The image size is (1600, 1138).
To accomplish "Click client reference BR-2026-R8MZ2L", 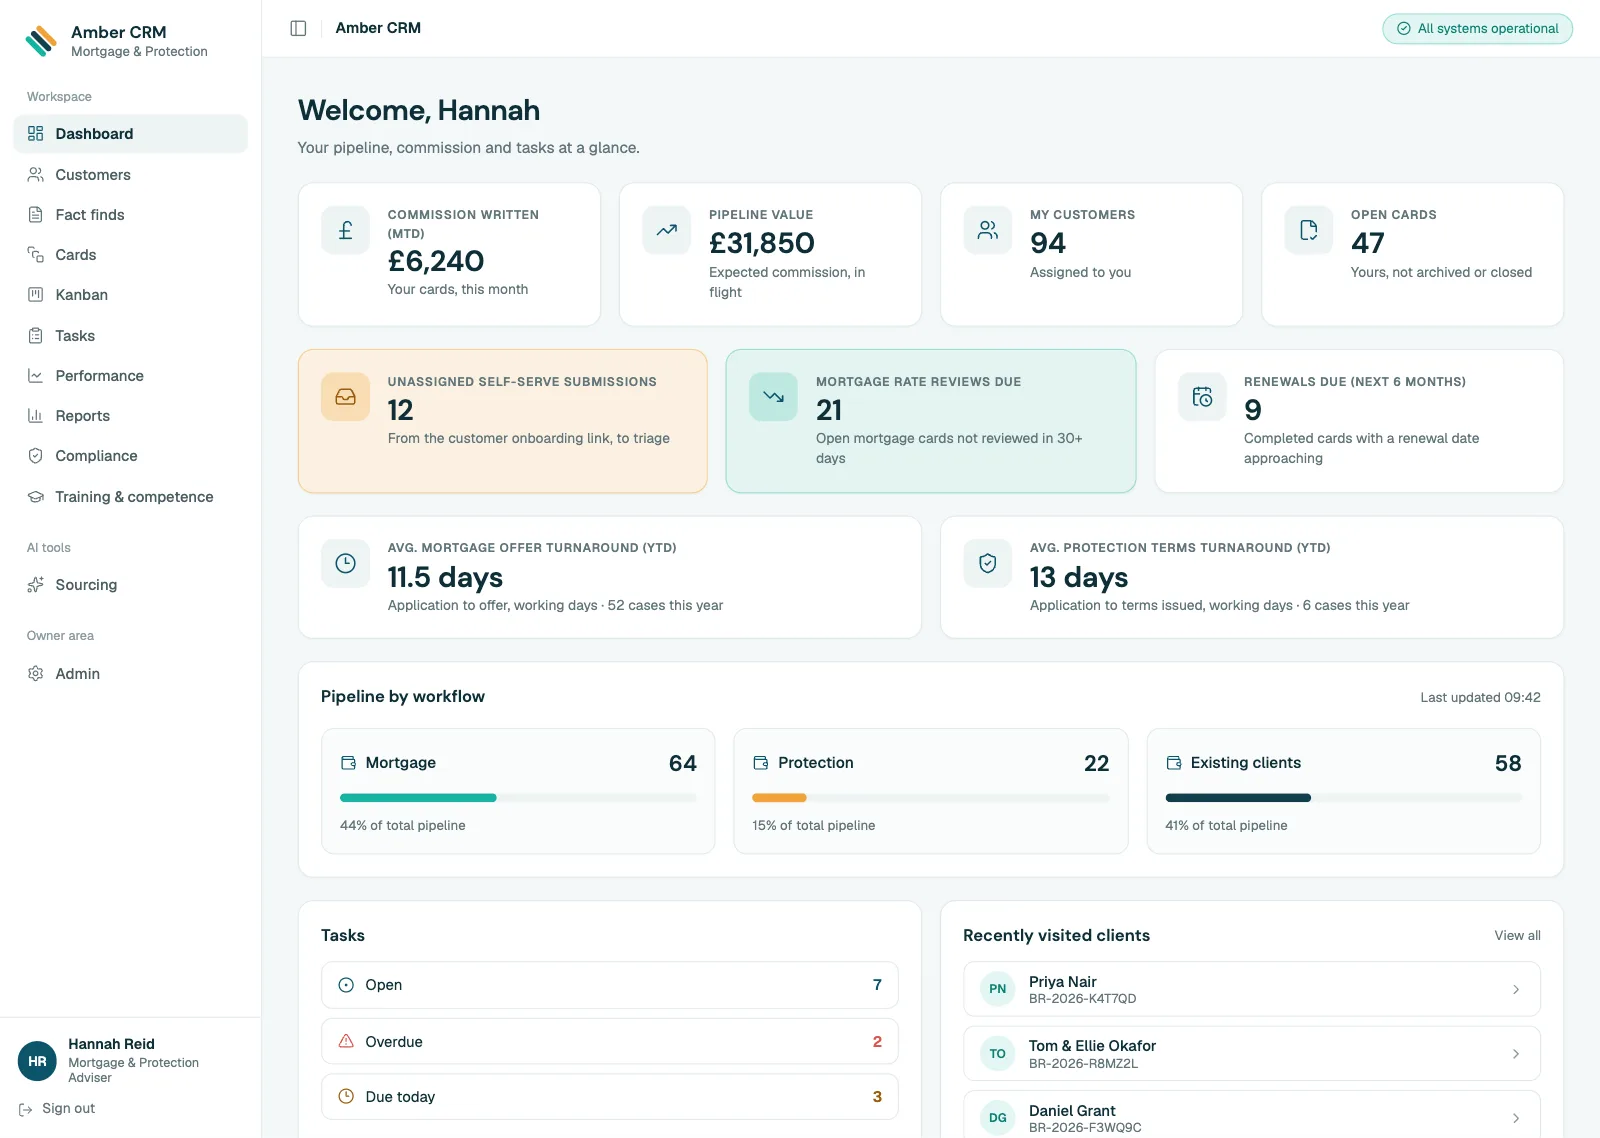I will (1083, 1064).
